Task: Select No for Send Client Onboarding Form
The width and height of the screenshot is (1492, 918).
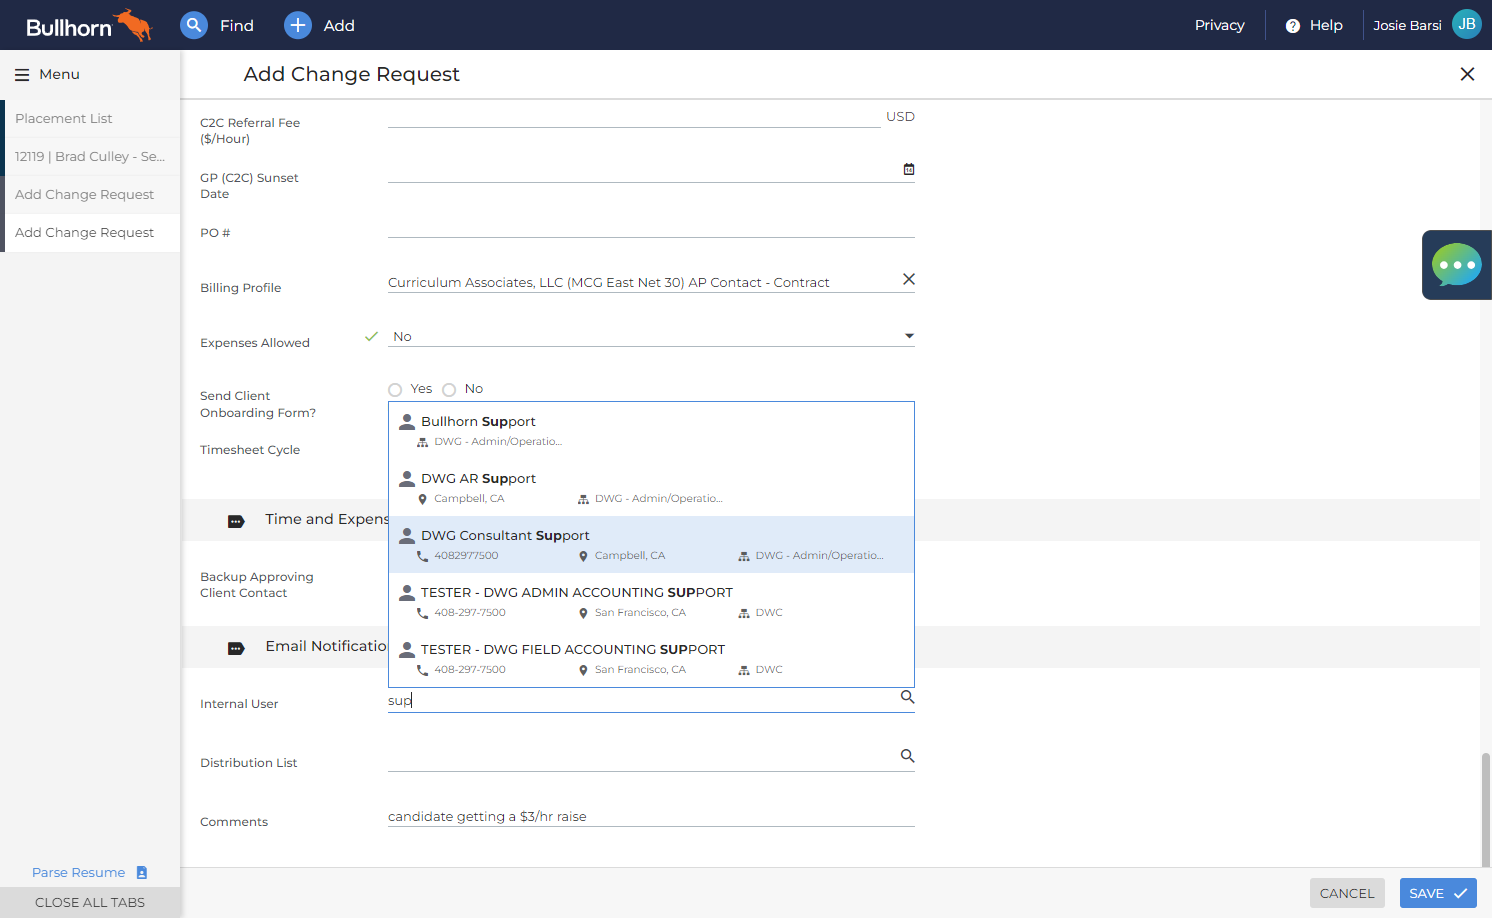Action: tap(449, 390)
